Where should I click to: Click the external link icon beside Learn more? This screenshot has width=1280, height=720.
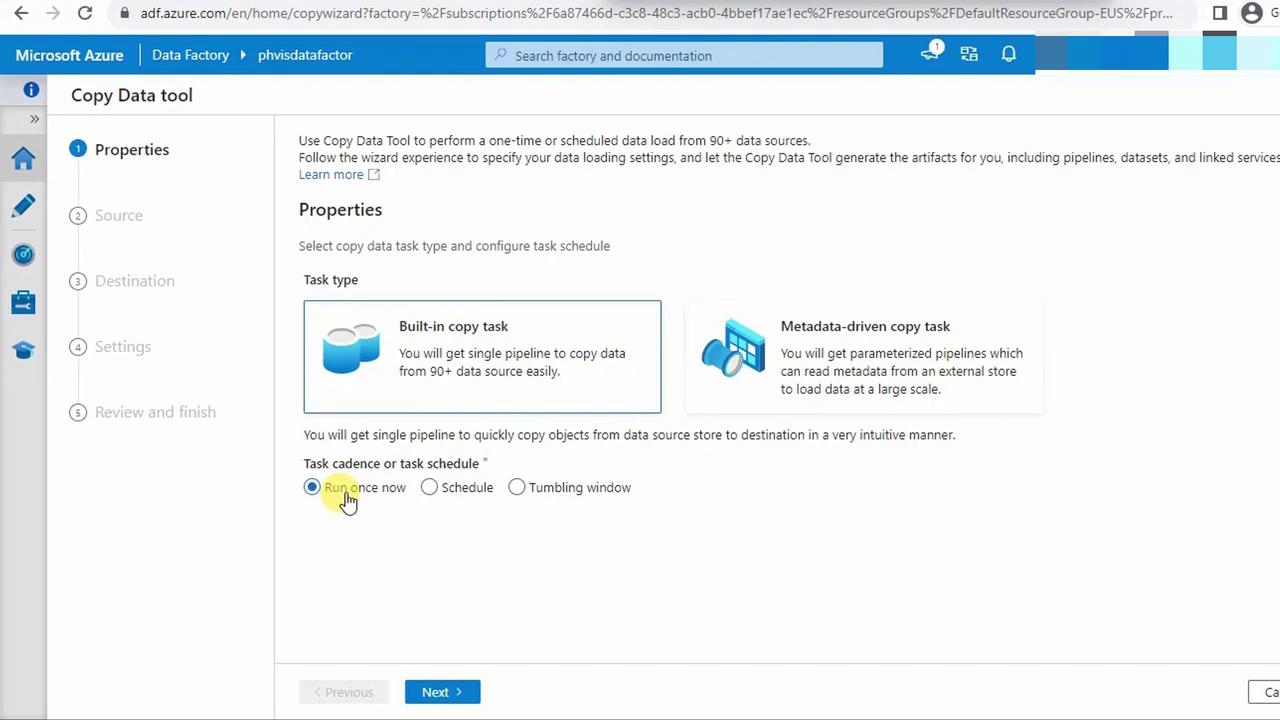click(x=374, y=175)
